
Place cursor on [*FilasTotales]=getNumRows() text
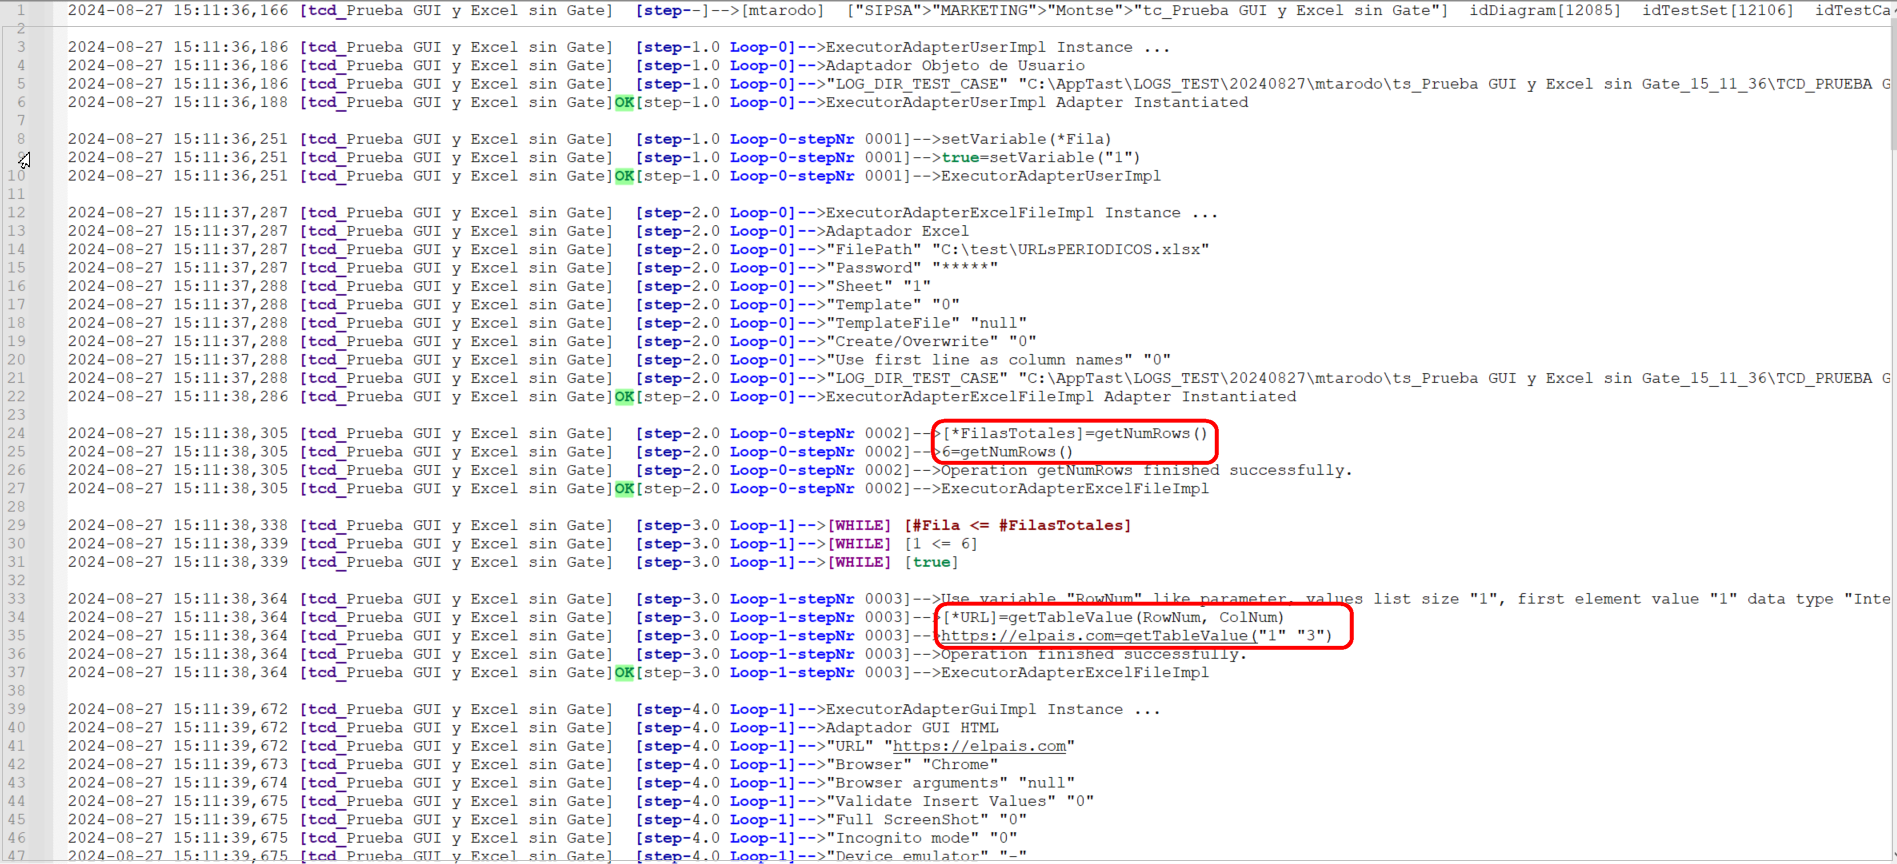[x=1075, y=433]
